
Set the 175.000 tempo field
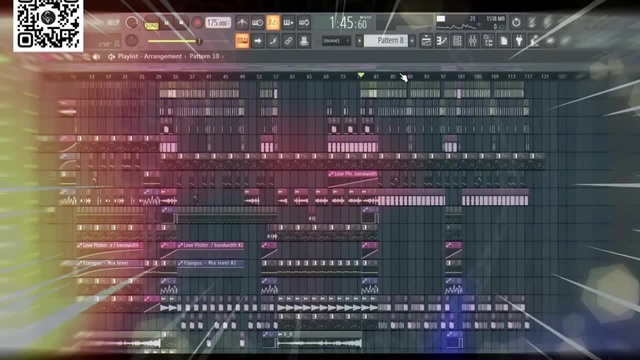point(218,22)
